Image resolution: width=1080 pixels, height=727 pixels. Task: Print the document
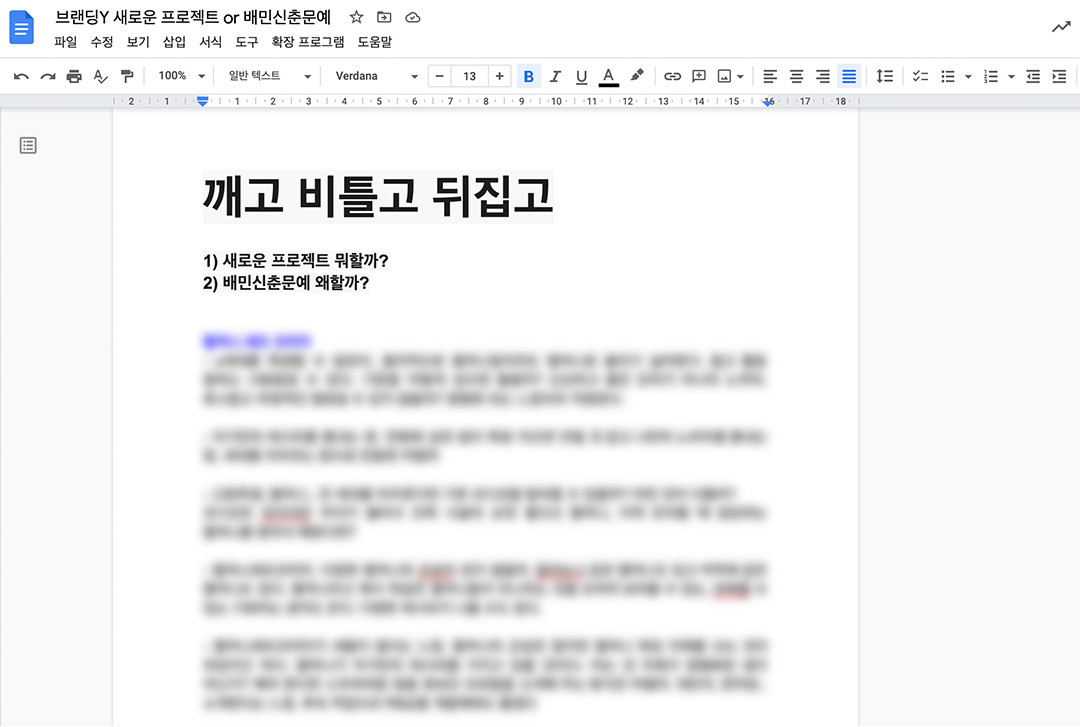(74, 76)
